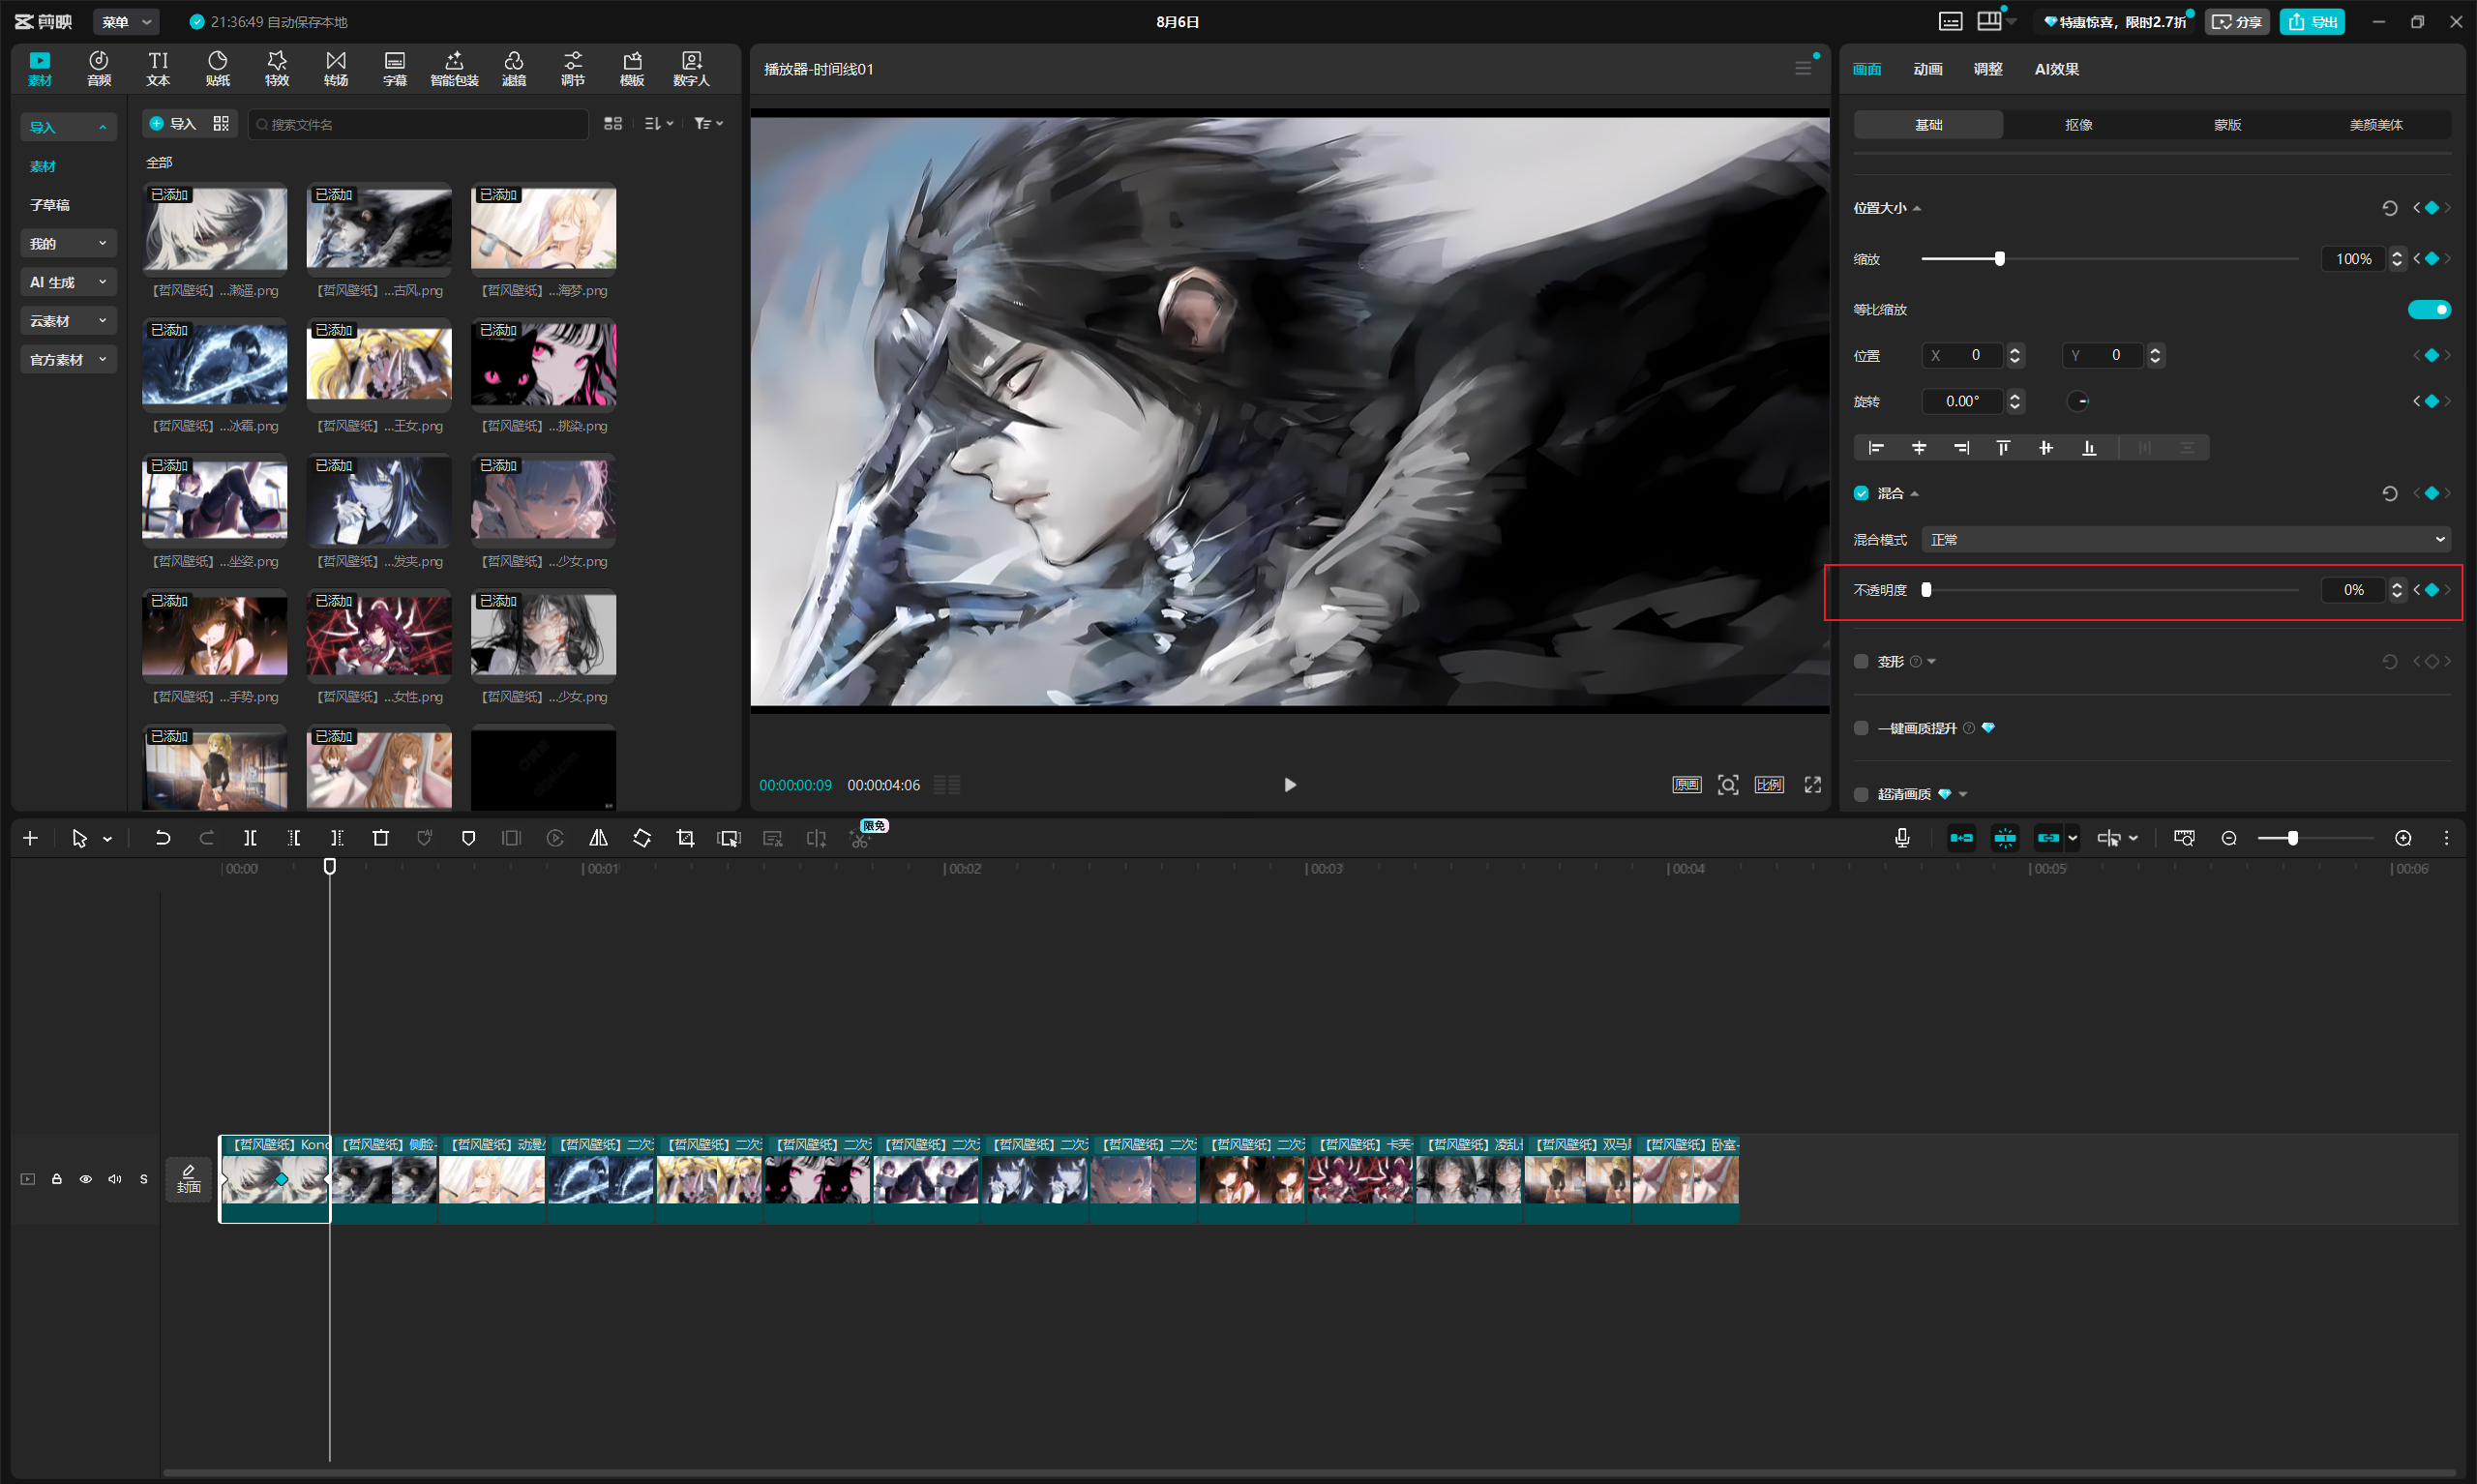The width and height of the screenshot is (2477, 1484).
Task: Toggle main track visibility eye icon
Action: coord(86,1179)
